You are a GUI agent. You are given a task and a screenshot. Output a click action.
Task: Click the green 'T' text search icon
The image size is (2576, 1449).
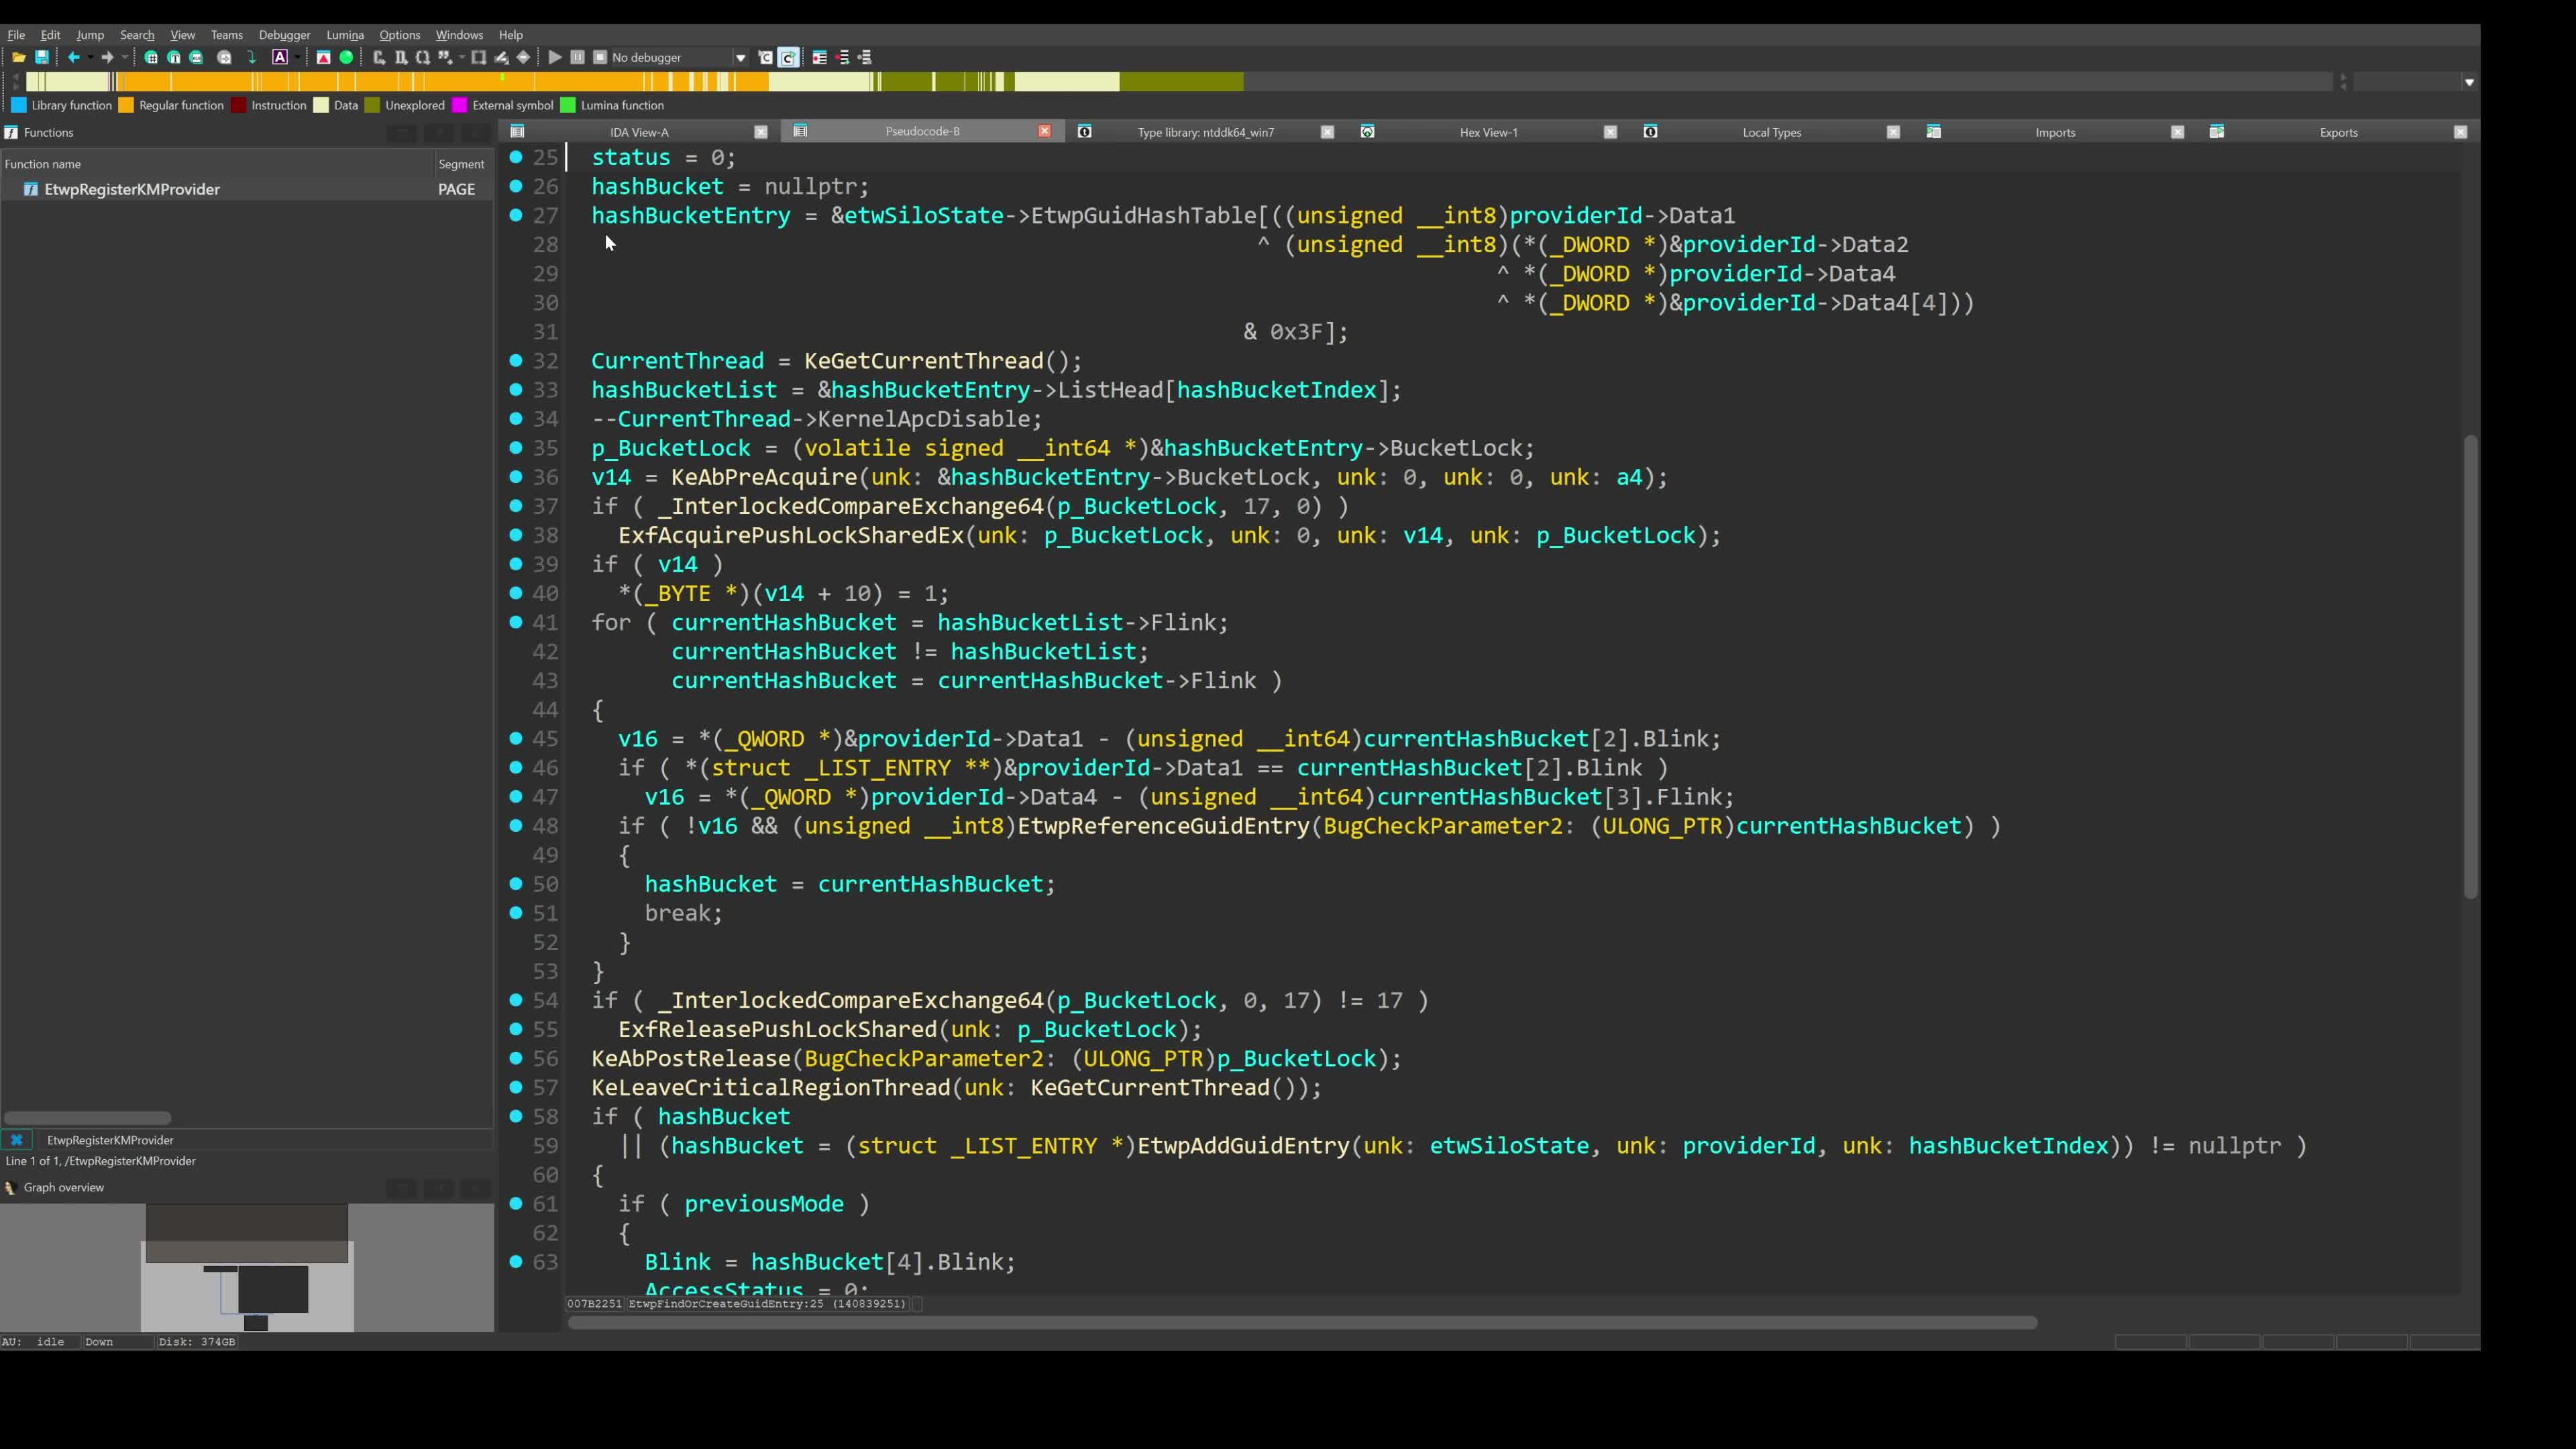[x=174, y=58]
